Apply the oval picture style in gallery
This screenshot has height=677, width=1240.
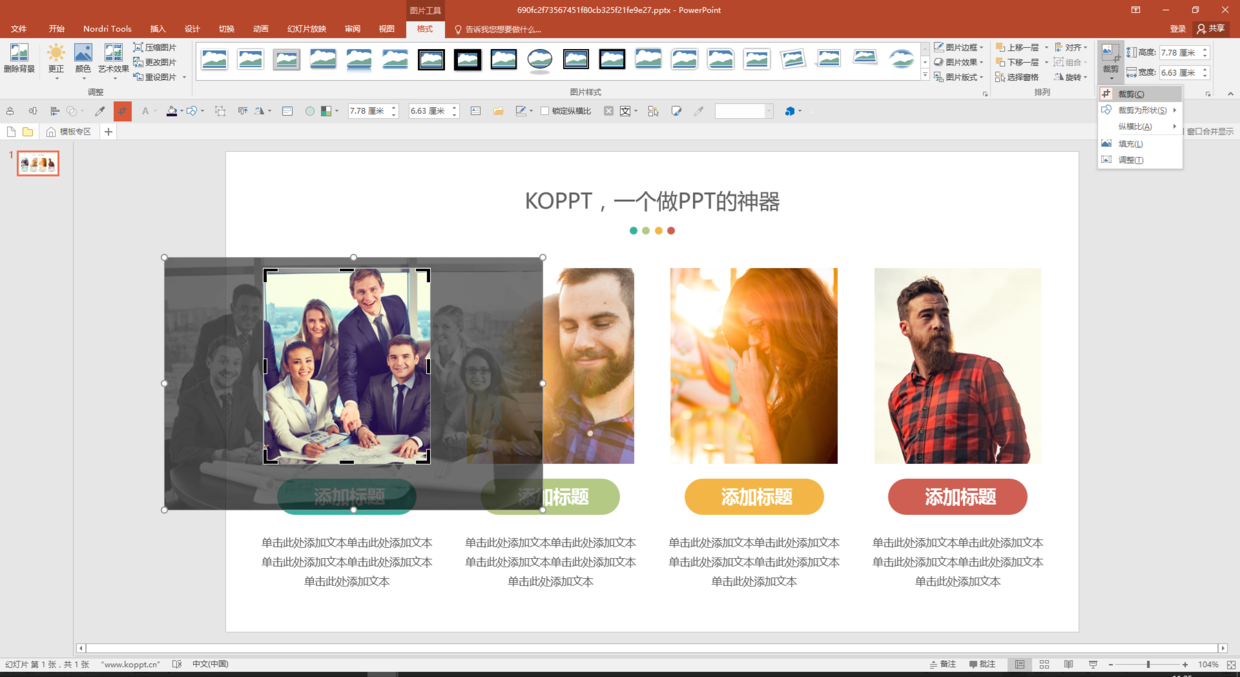[540, 59]
